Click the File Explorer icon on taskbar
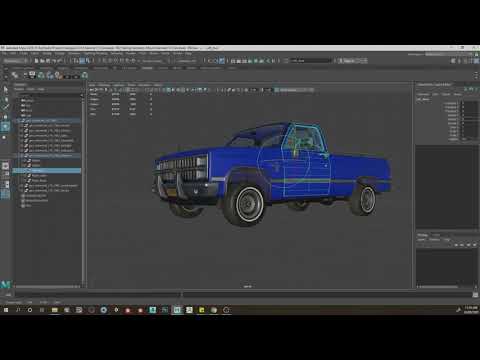The width and height of the screenshot is (480, 360). [55, 310]
